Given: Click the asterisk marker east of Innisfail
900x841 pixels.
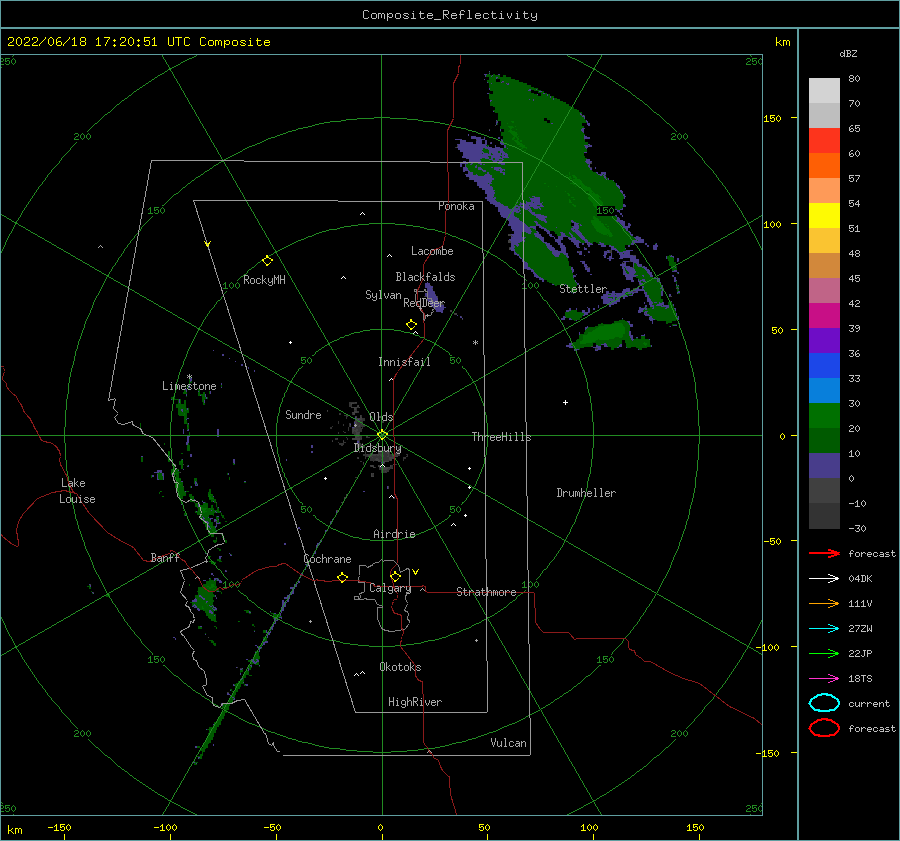Looking at the screenshot, I should [475, 343].
